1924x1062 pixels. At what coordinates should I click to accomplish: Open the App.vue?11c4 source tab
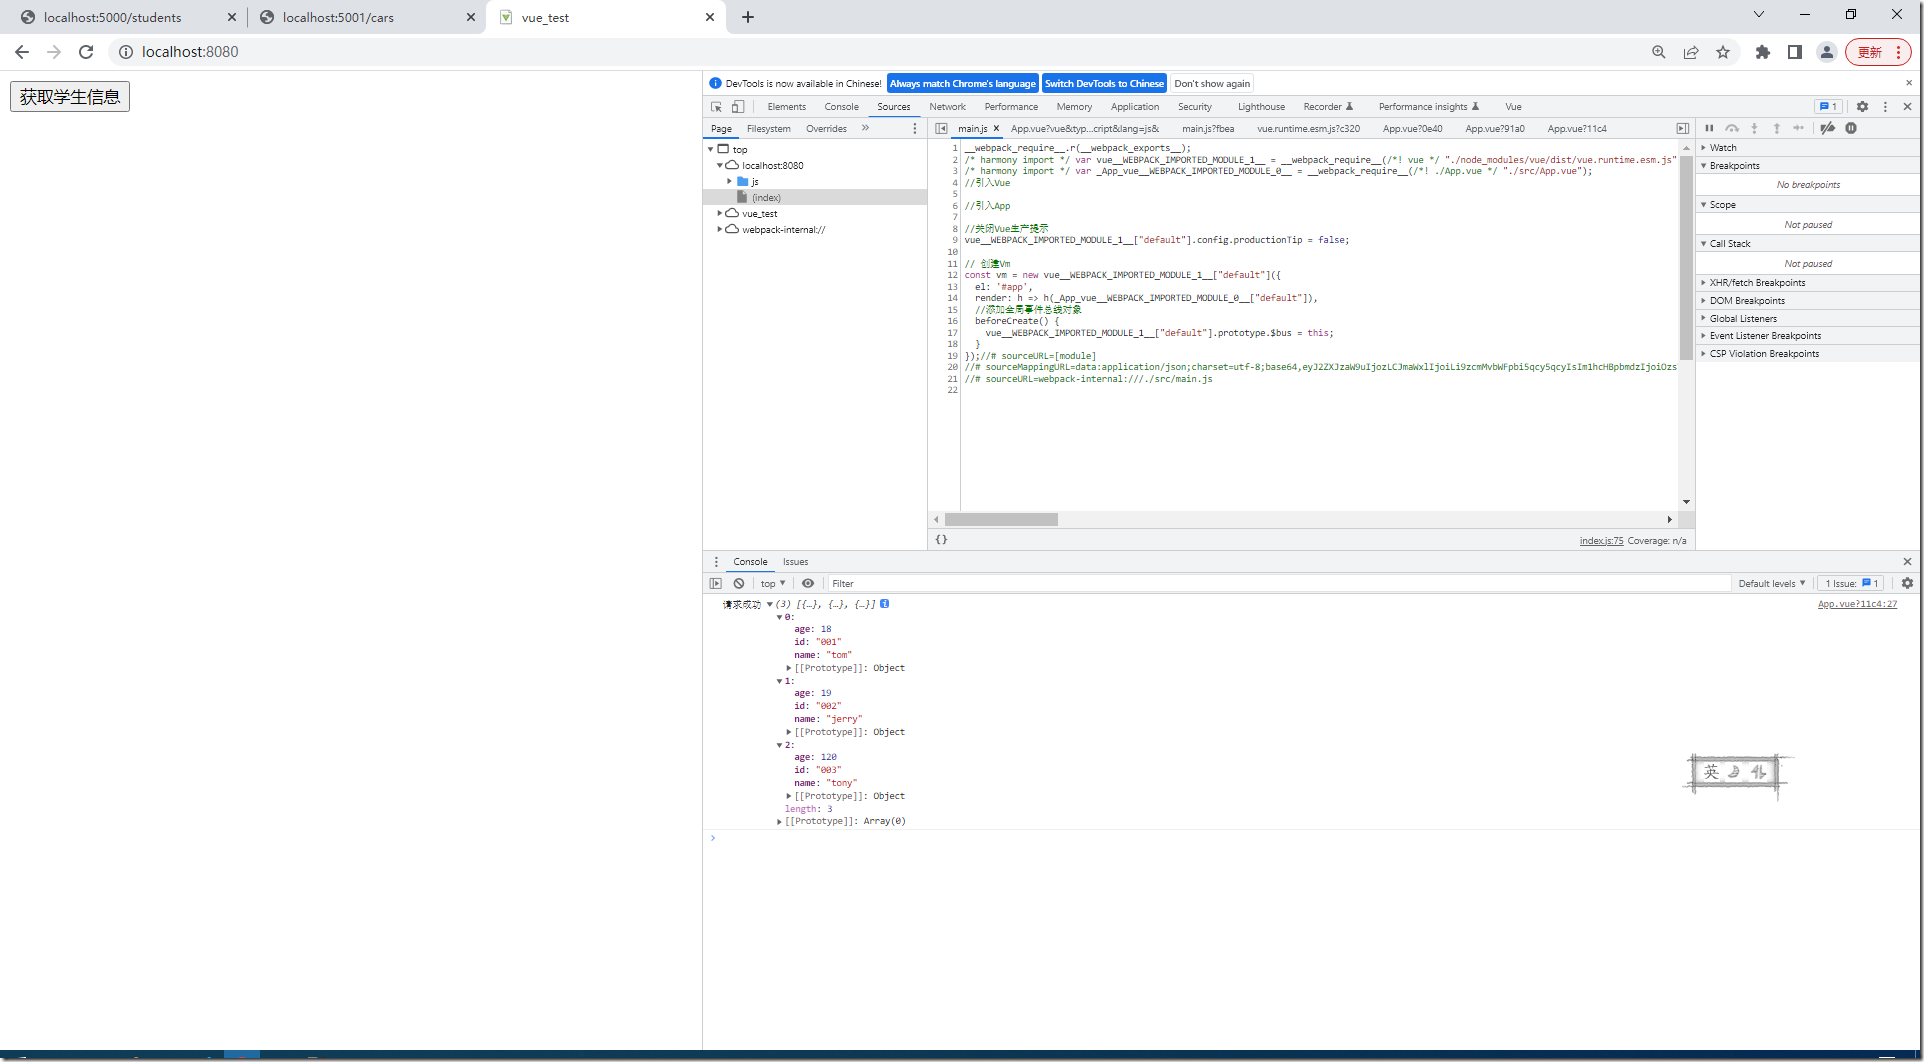[x=1577, y=129]
